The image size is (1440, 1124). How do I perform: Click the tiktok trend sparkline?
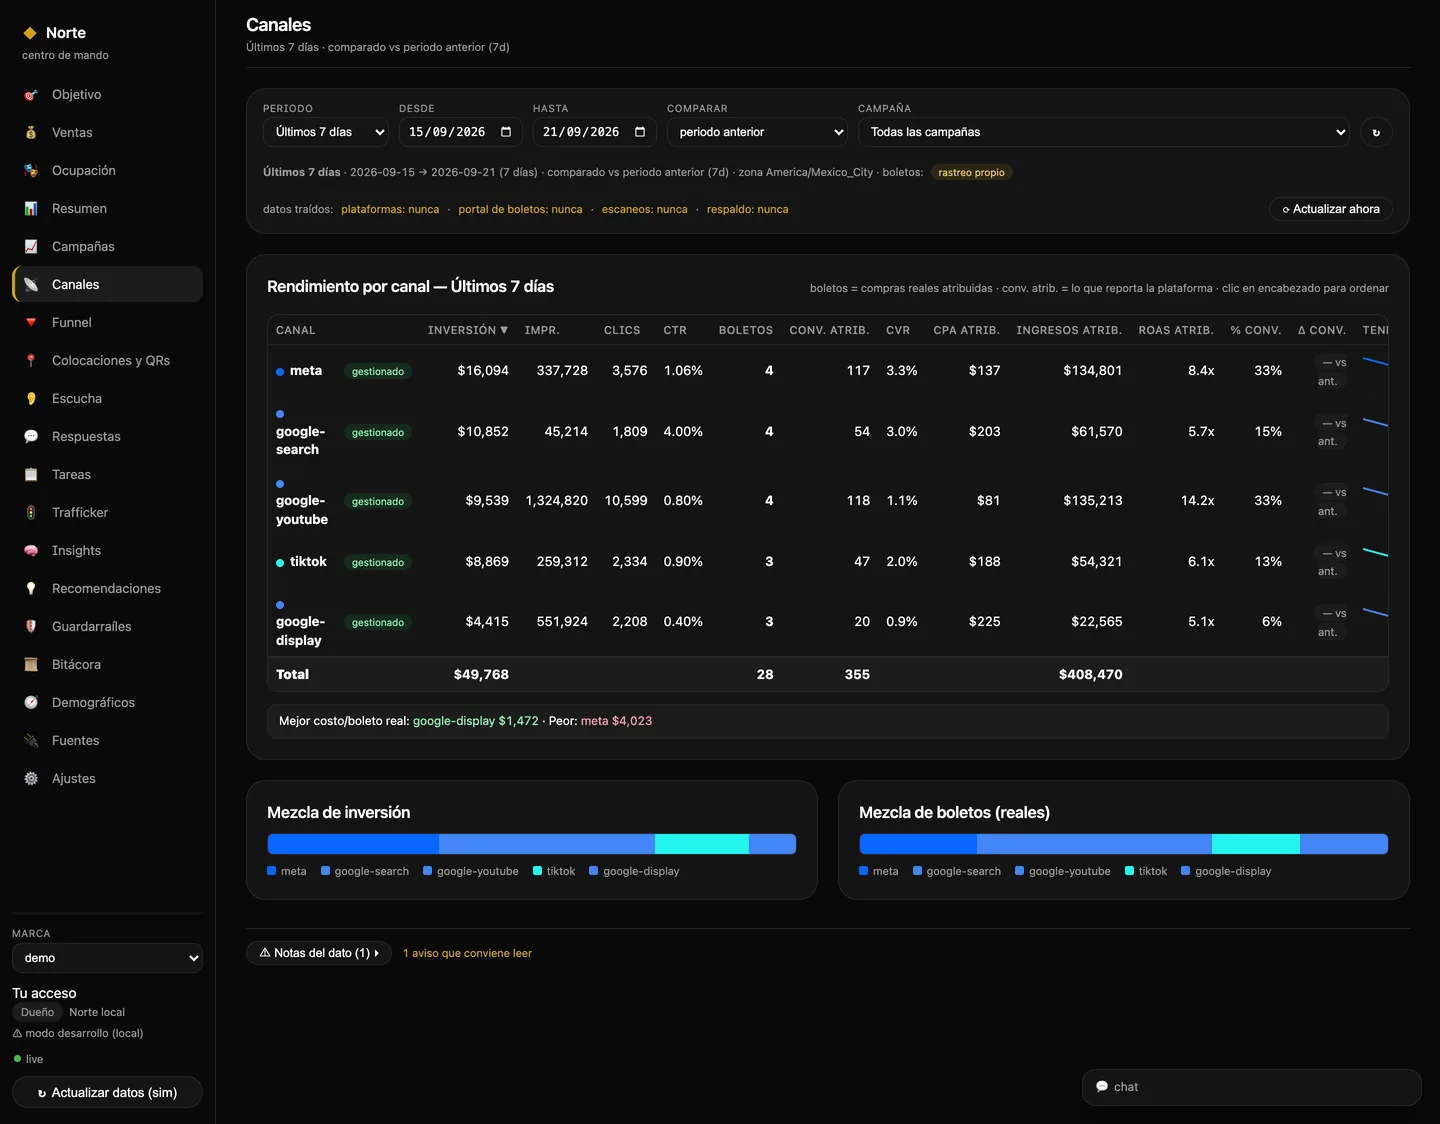pyautogui.click(x=1375, y=553)
